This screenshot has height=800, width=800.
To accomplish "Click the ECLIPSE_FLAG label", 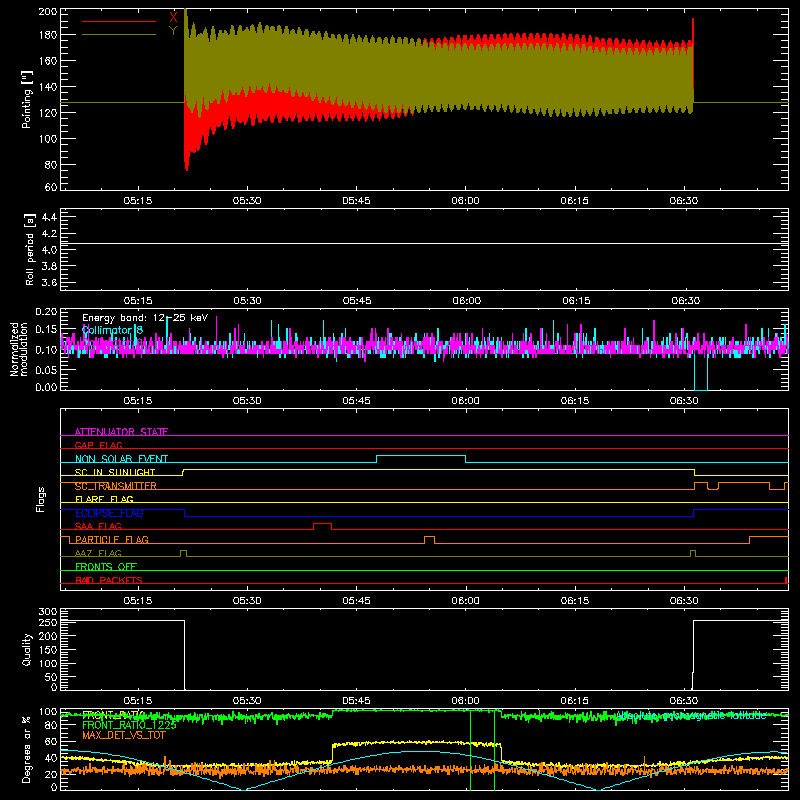I will pos(109,513).
